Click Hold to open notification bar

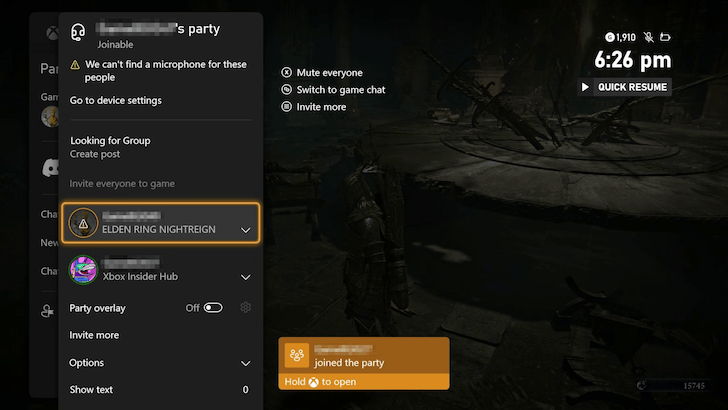click(x=364, y=382)
